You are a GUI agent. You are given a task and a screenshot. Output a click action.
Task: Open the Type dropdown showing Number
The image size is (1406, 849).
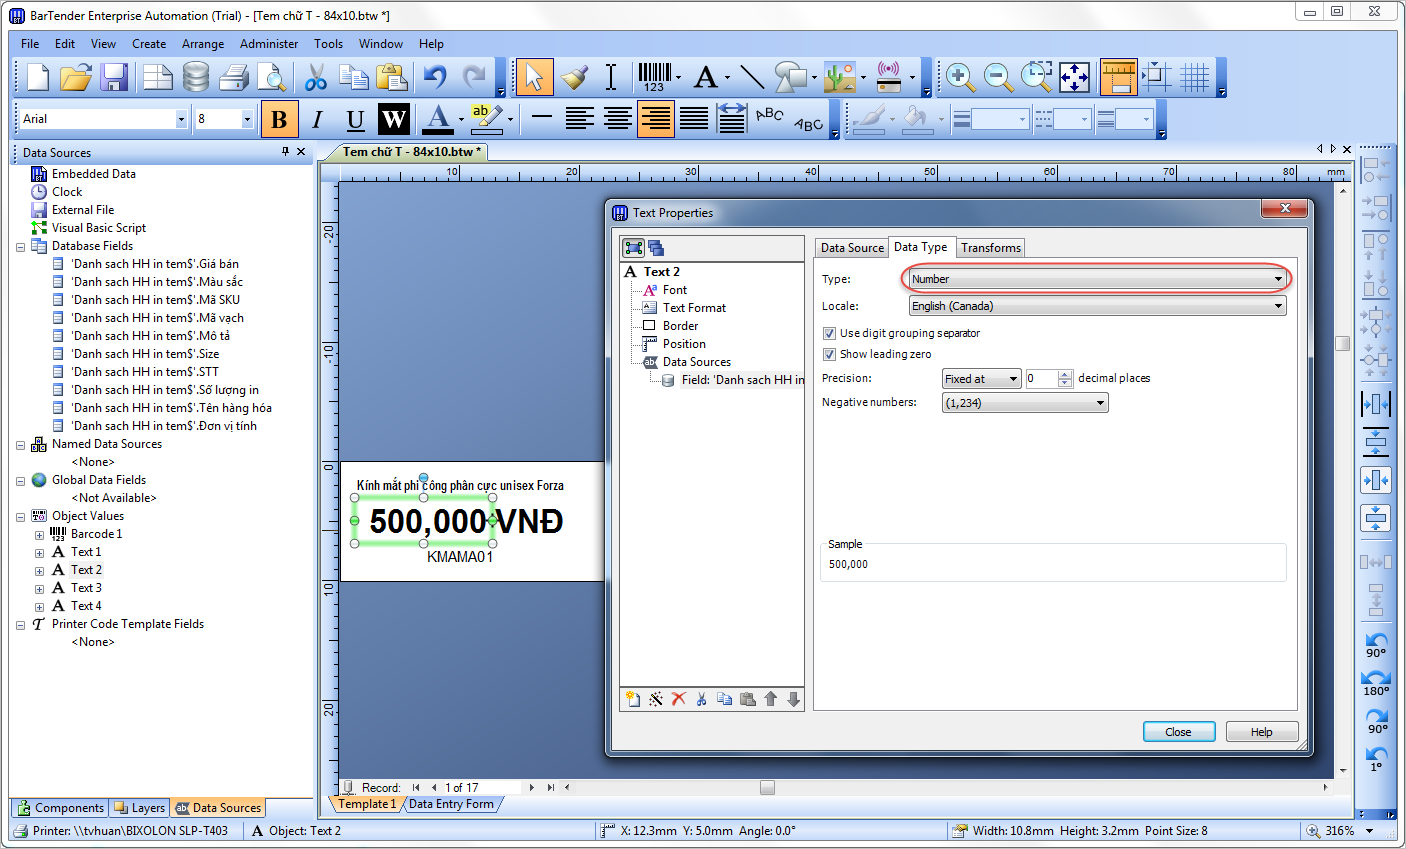pyautogui.click(x=1097, y=279)
